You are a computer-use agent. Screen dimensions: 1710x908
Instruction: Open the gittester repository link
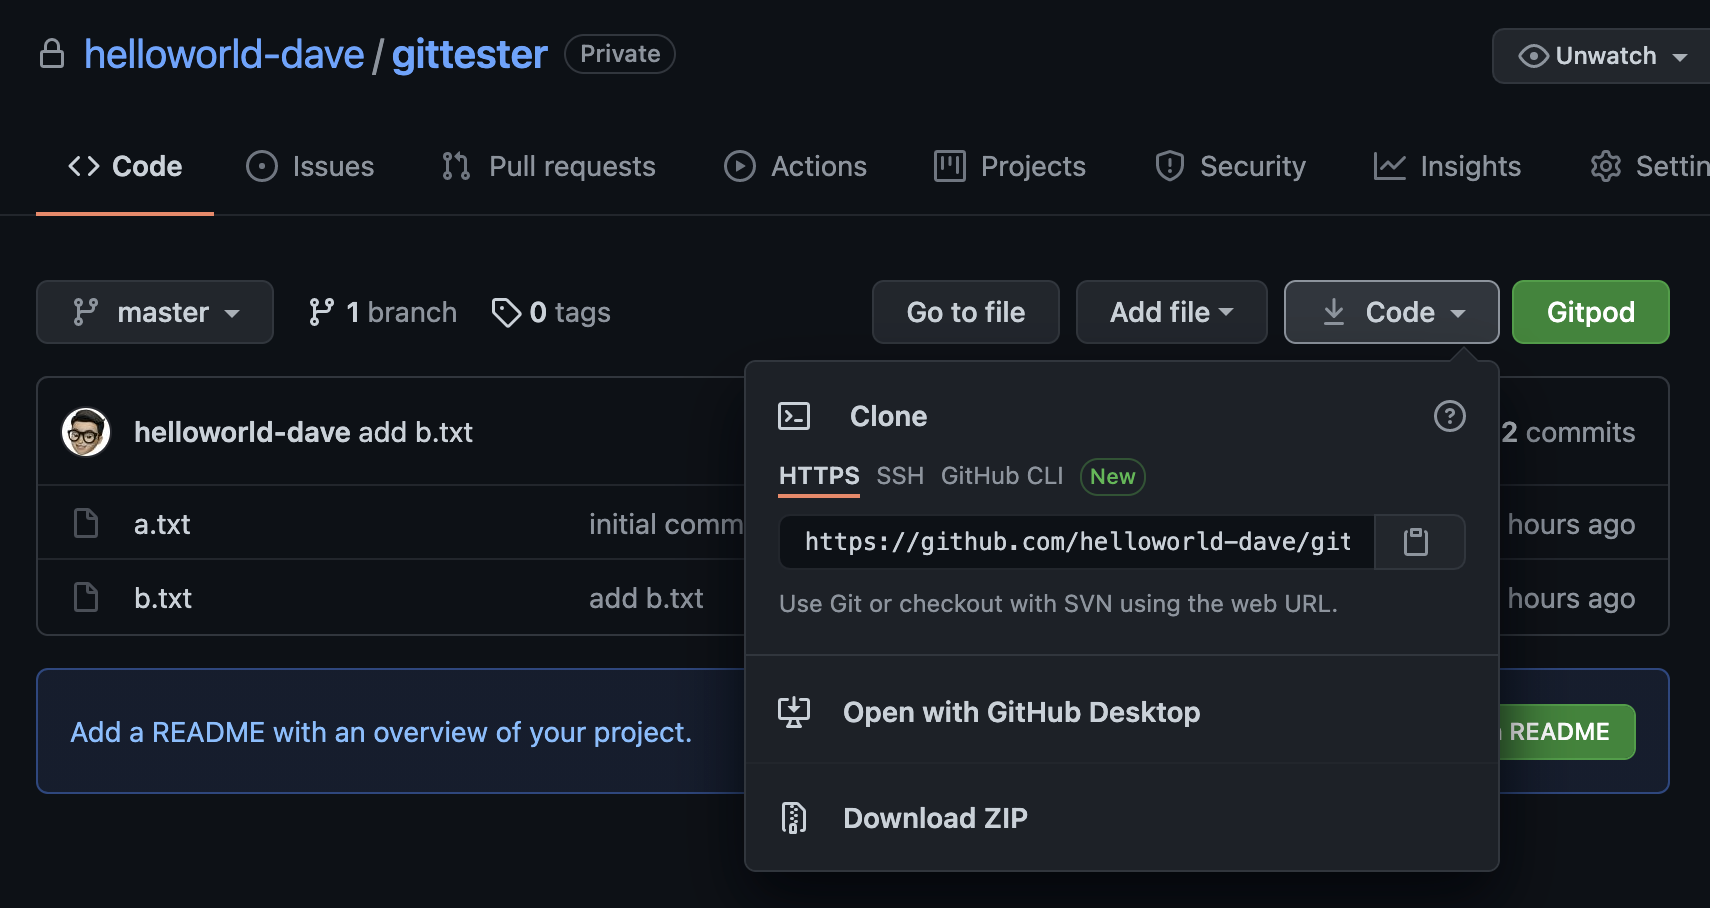pyautogui.click(x=470, y=54)
